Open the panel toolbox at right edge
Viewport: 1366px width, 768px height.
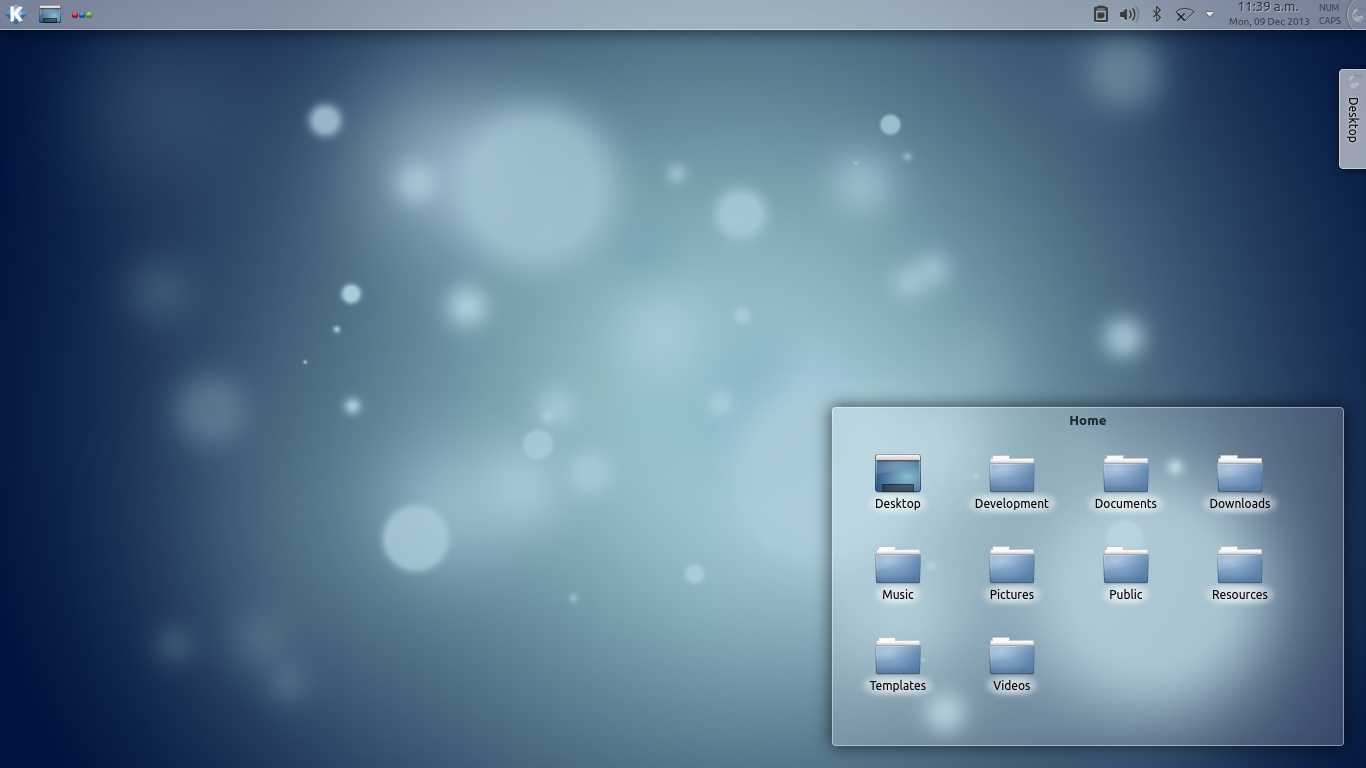[1357, 14]
